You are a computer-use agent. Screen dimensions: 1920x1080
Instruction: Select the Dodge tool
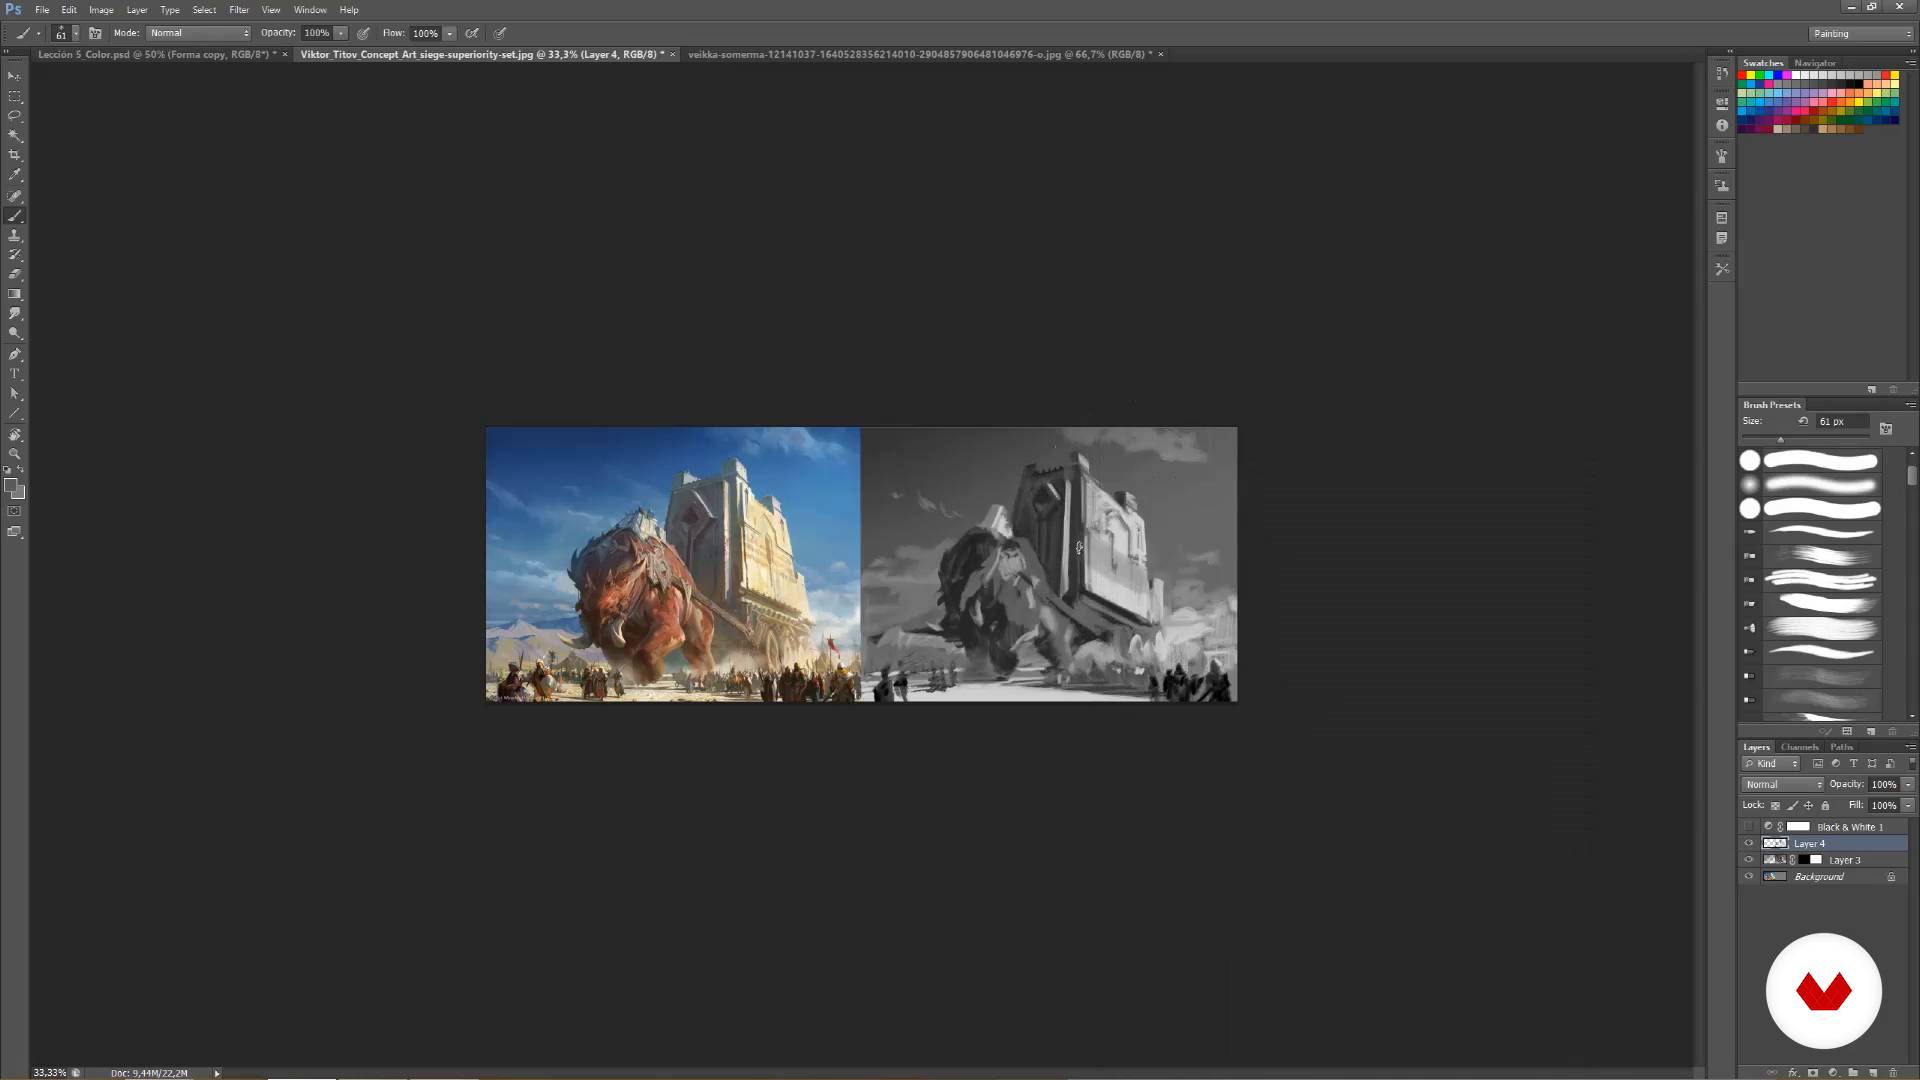click(14, 333)
